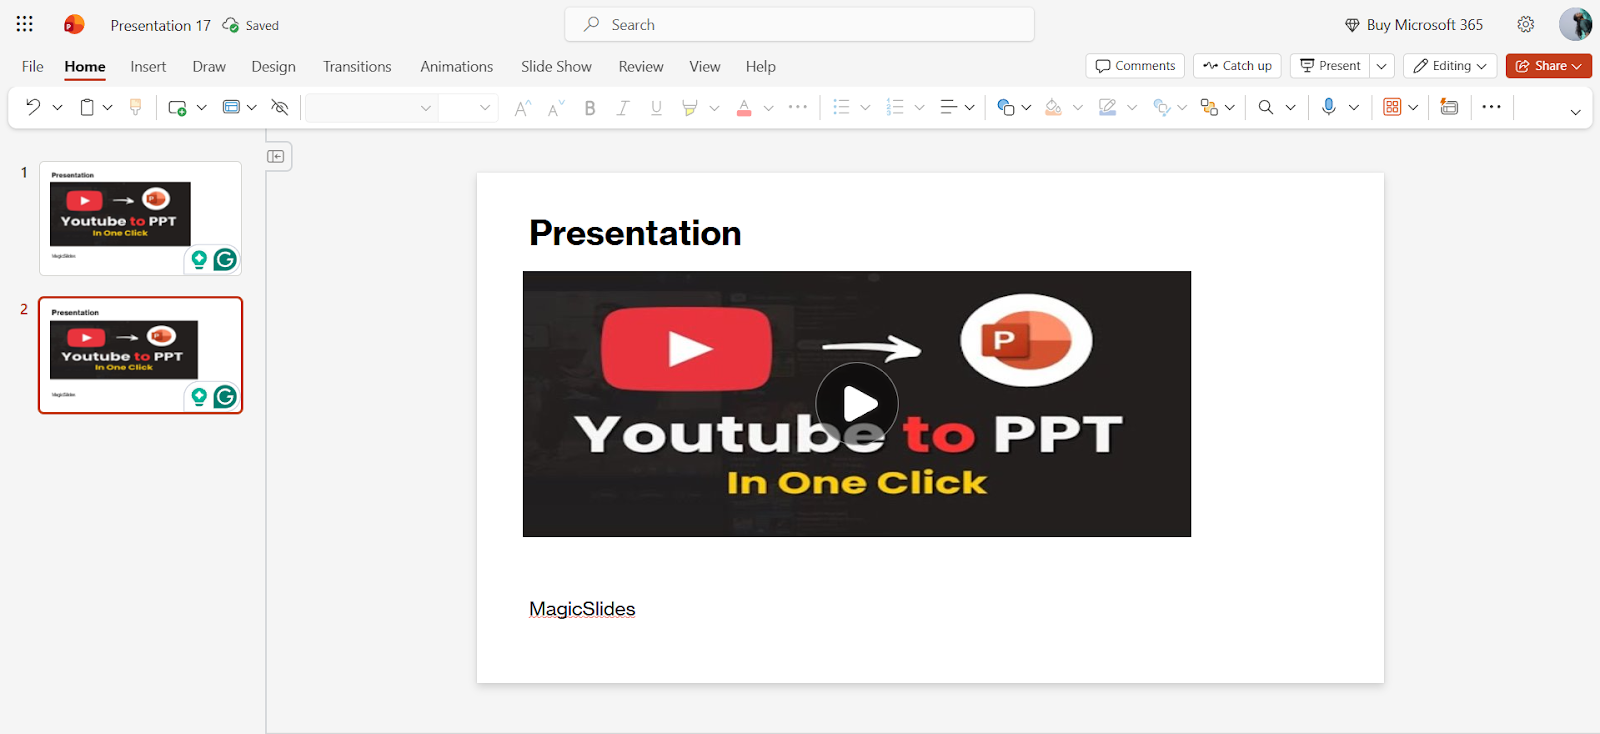
Task: Undo the last action
Action: (x=33, y=107)
